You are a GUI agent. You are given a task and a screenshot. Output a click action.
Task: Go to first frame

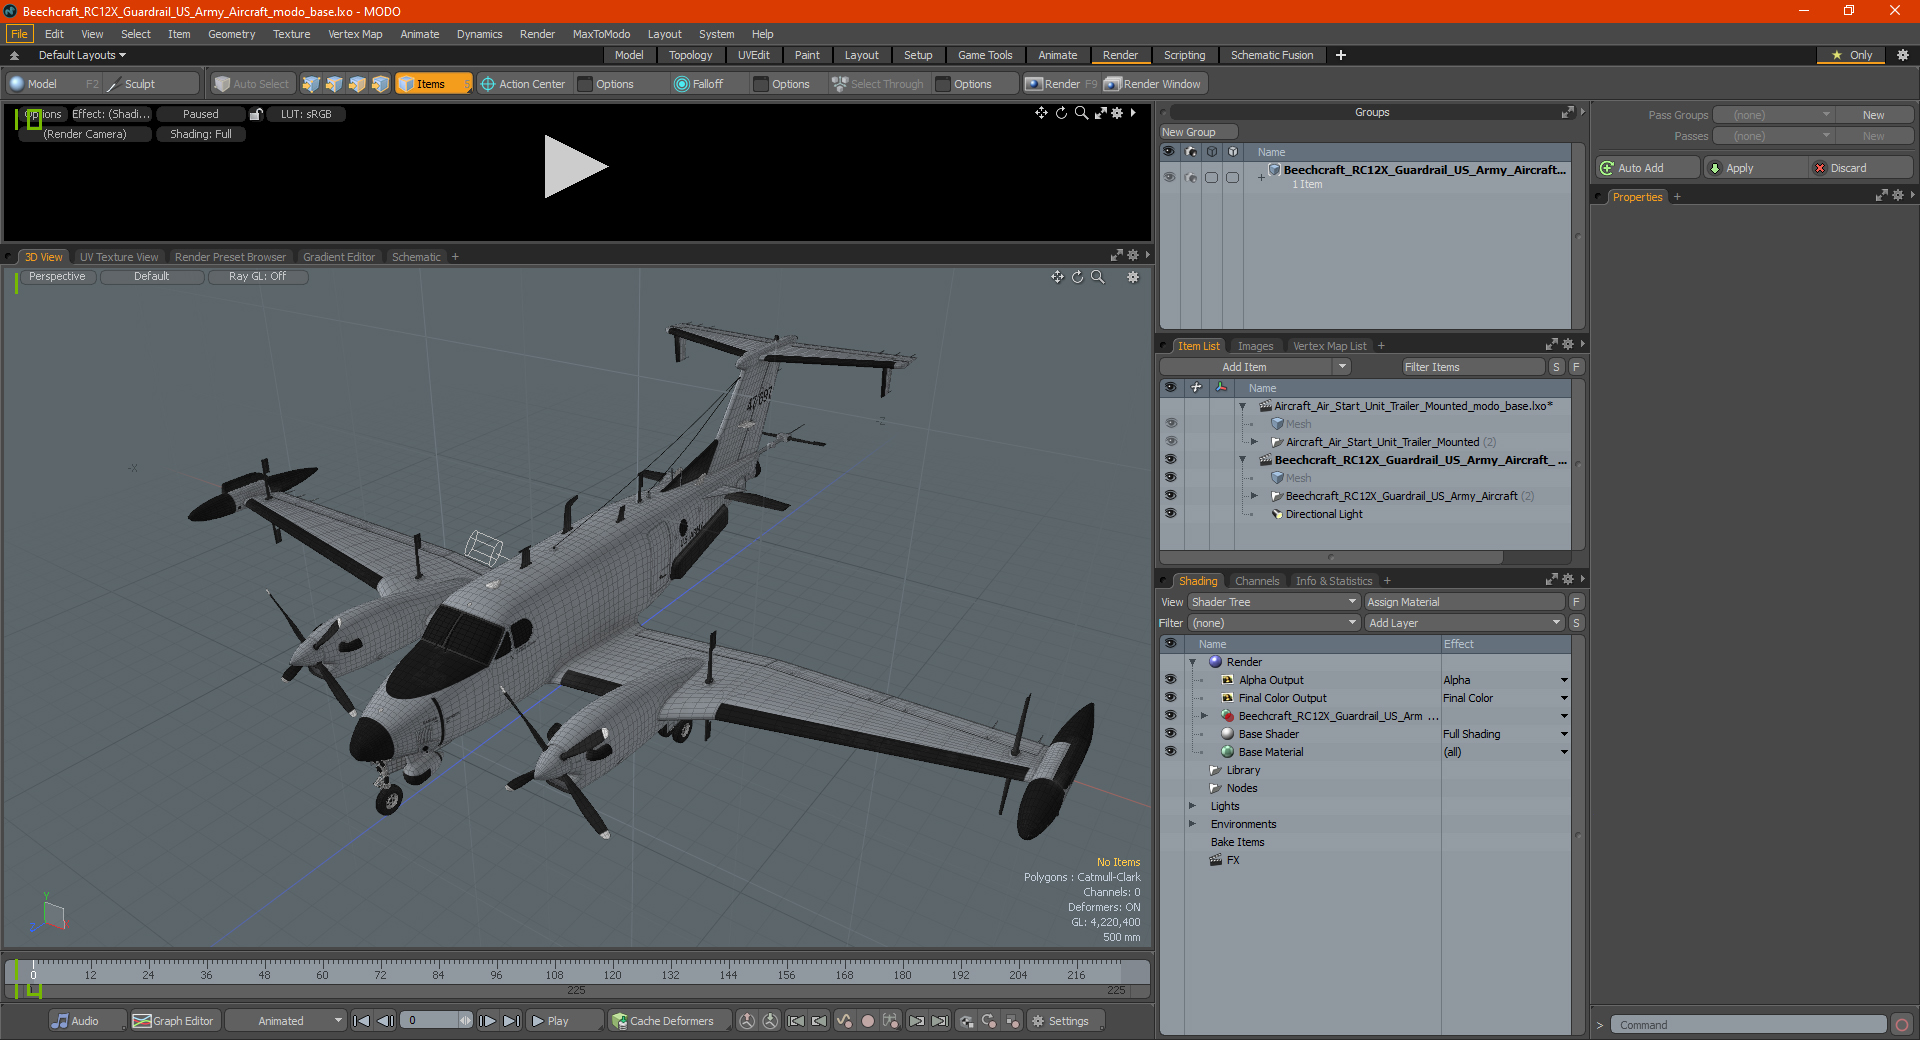362,1021
